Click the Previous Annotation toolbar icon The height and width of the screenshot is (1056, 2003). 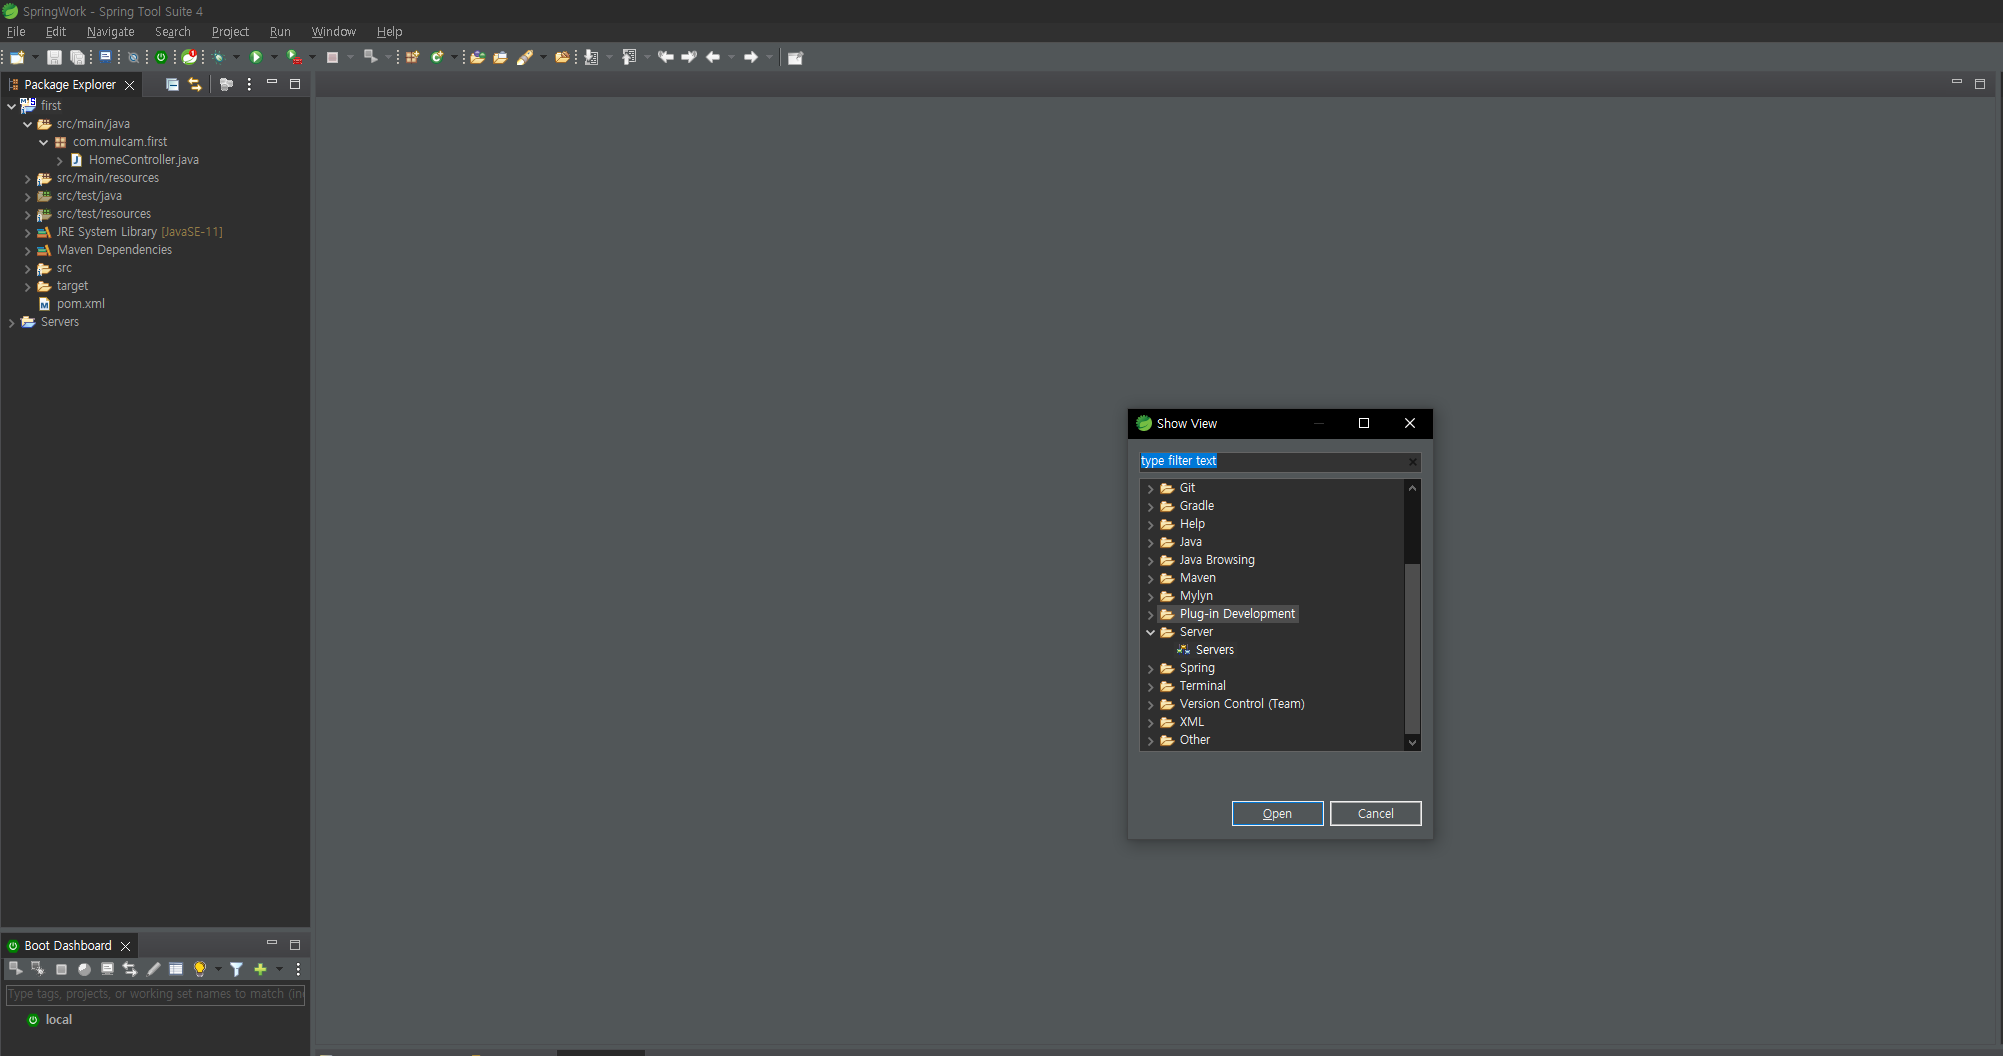point(629,57)
